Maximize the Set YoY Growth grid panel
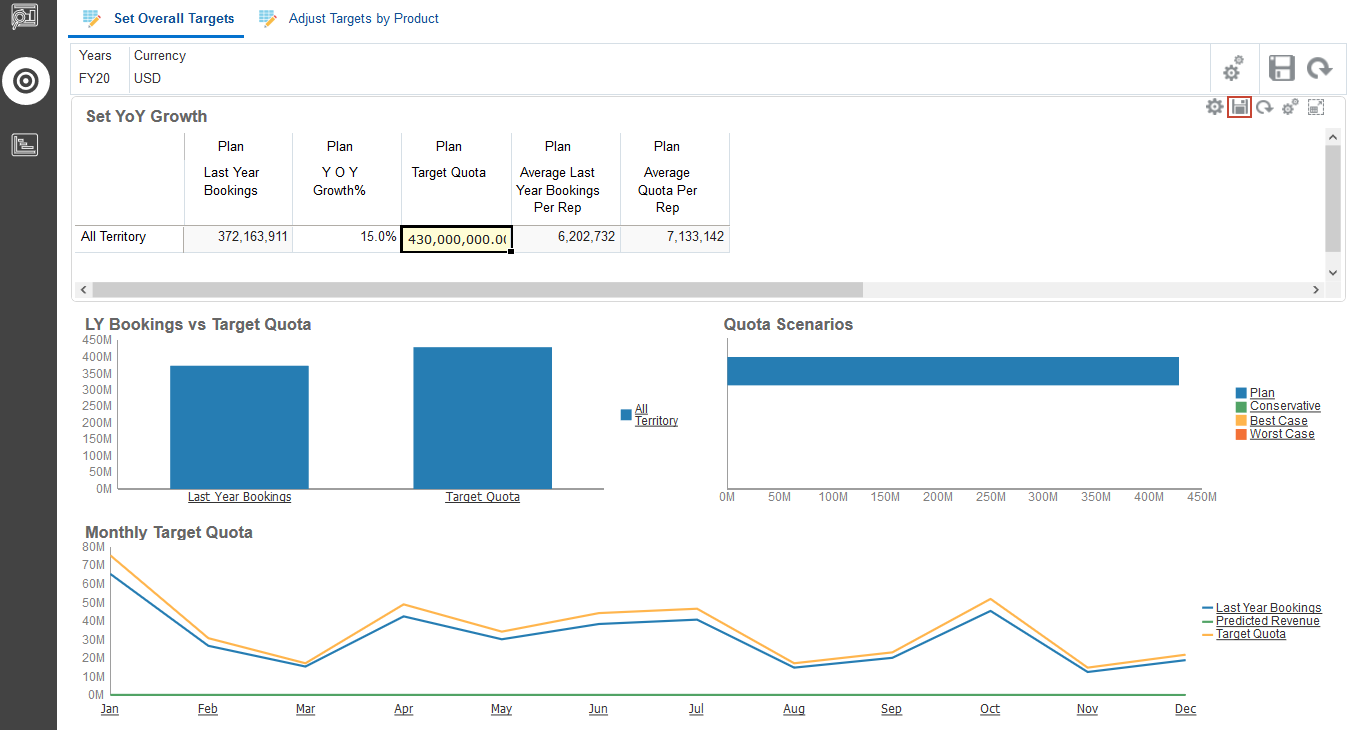This screenshot has width=1347, height=730. pyautogui.click(x=1316, y=107)
